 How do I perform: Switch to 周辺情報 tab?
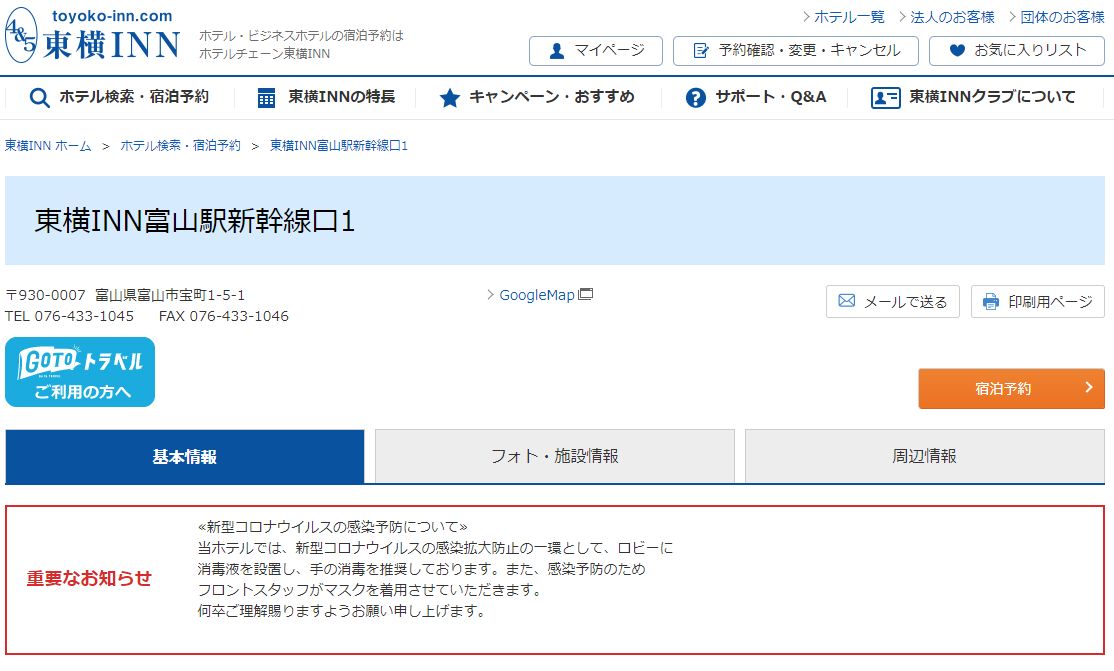pyautogui.click(x=924, y=456)
